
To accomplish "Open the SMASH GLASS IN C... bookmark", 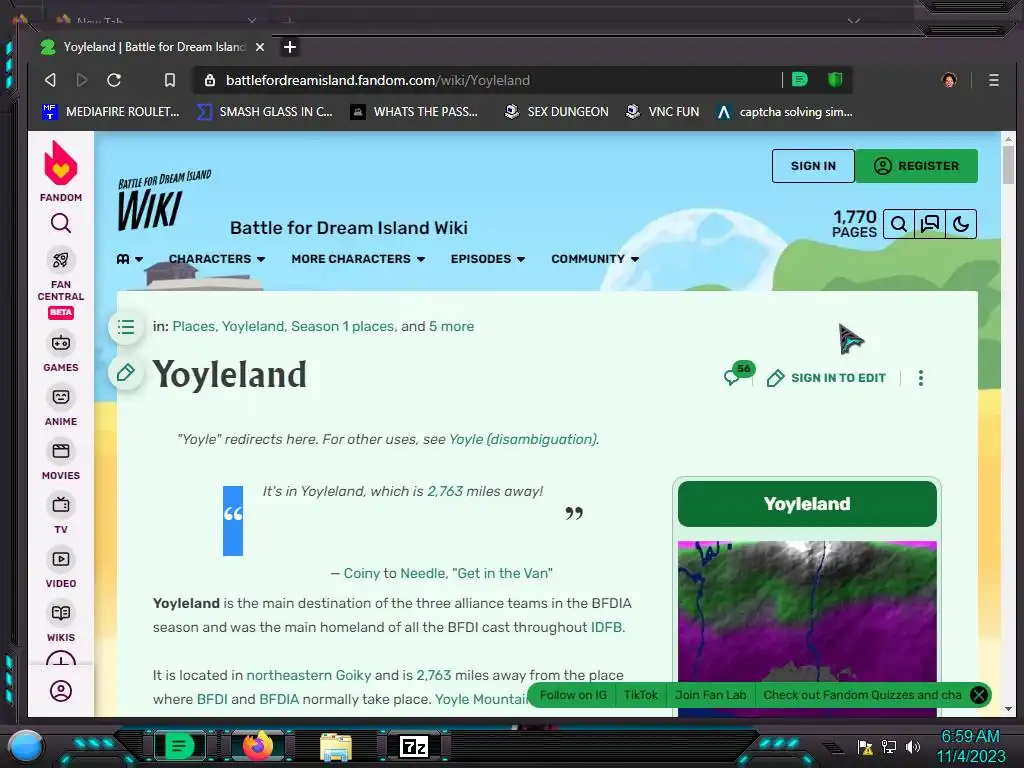I will point(265,112).
